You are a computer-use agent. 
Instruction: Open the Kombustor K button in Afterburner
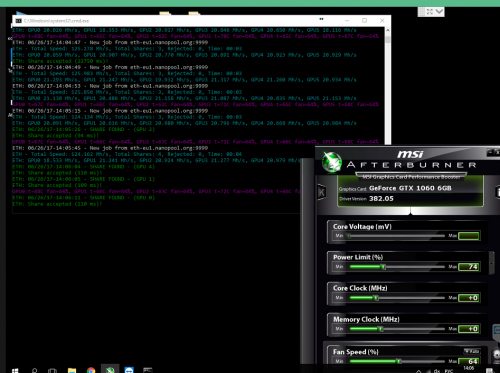coord(322,192)
